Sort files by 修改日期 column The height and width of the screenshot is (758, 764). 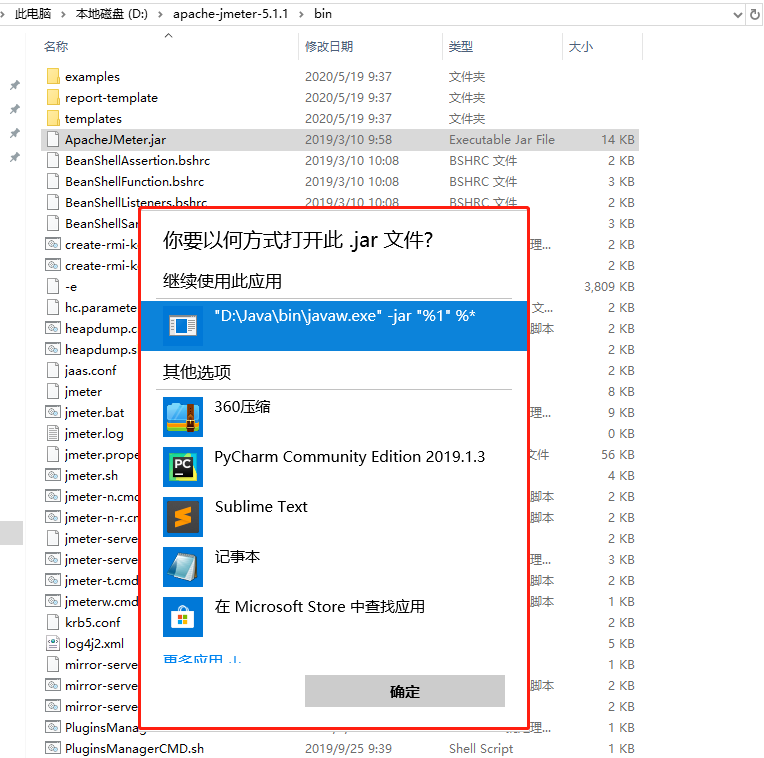(329, 47)
